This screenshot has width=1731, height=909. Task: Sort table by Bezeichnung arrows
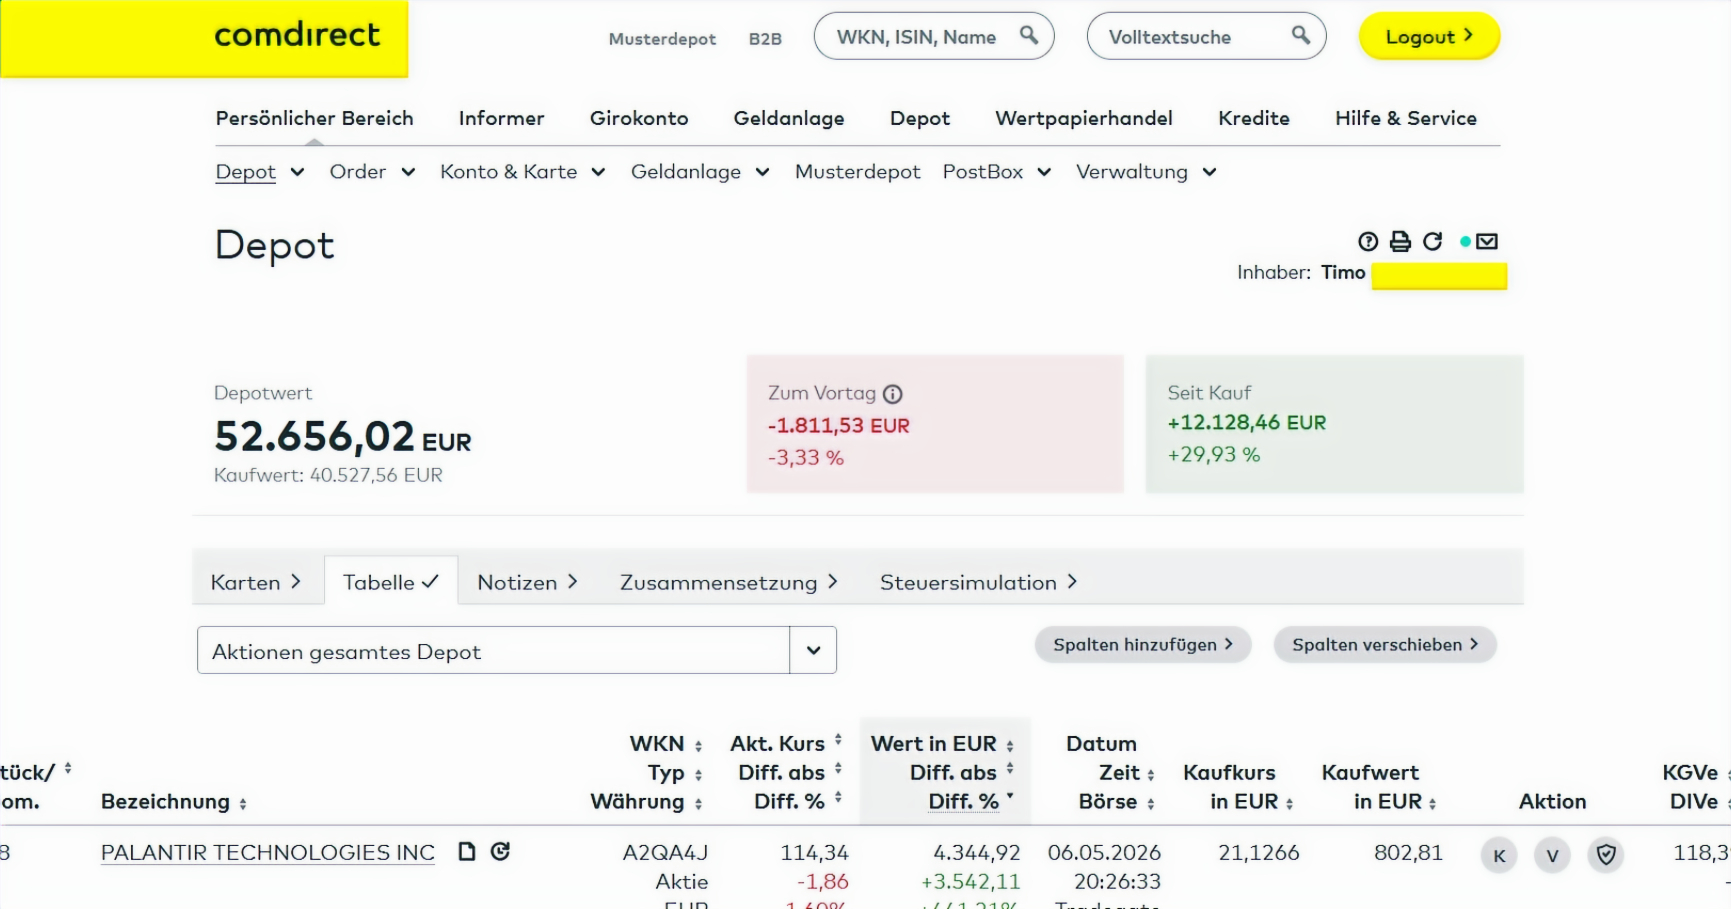tap(243, 803)
